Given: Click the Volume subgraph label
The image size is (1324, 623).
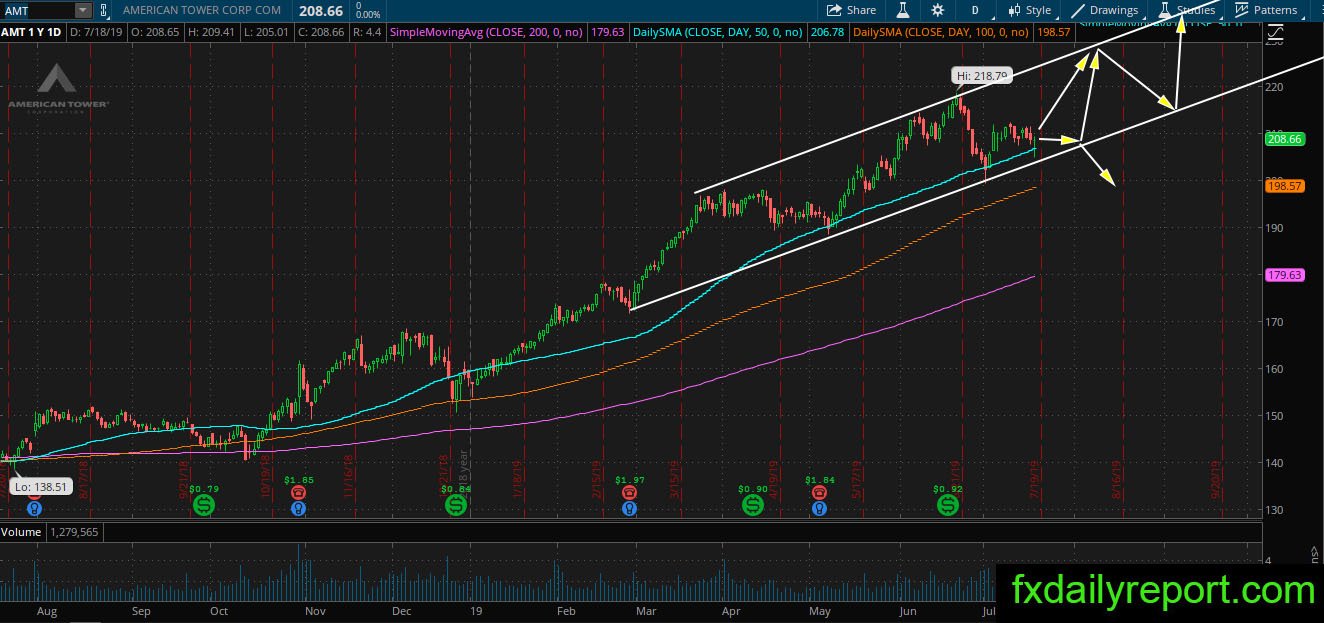Looking at the screenshot, I should 21,532.
